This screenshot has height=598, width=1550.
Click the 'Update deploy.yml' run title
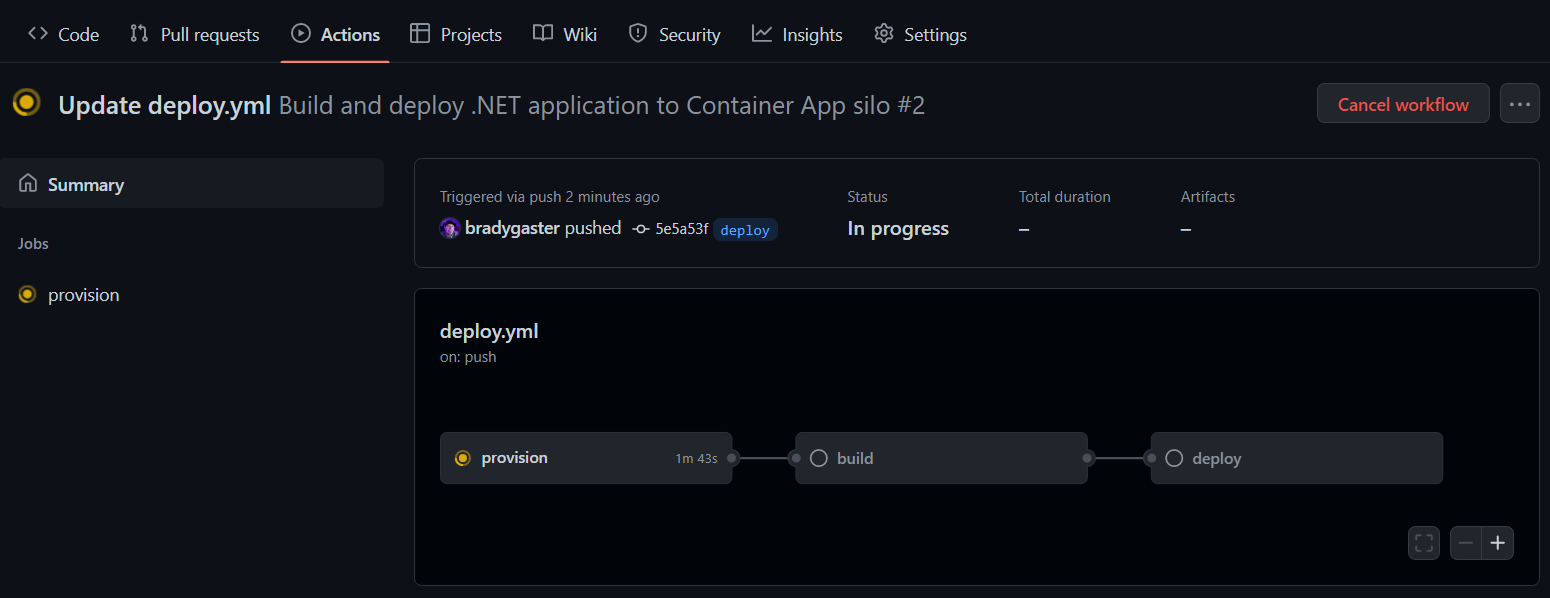(x=165, y=105)
